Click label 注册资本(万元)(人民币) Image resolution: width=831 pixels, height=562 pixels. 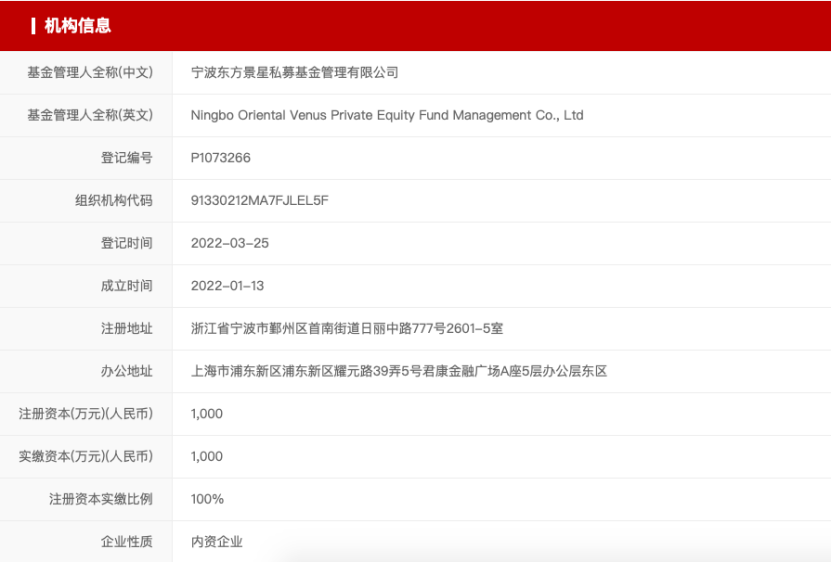click(86, 414)
